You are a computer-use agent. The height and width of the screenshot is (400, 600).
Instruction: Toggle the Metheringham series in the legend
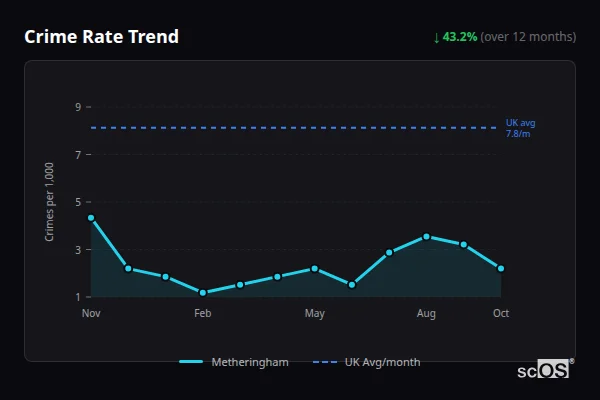click(234, 362)
